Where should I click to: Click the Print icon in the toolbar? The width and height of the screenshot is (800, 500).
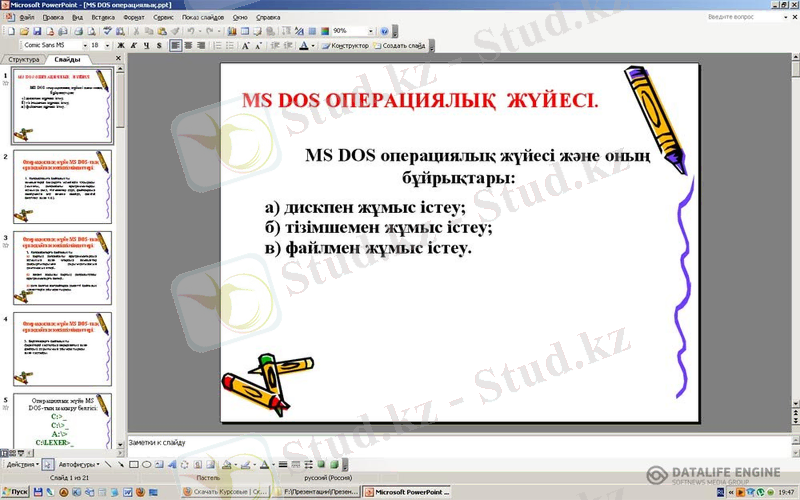coord(78,31)
